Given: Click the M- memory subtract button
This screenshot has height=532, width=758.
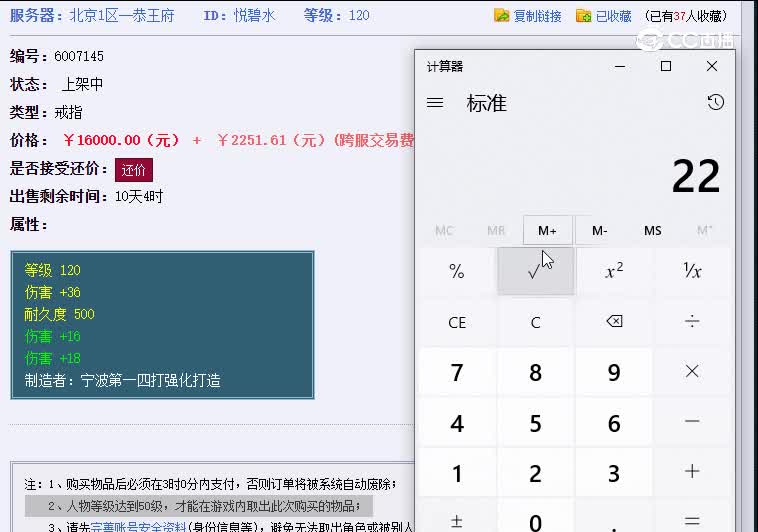Looking at the screenshot, I should click(599, 231).
